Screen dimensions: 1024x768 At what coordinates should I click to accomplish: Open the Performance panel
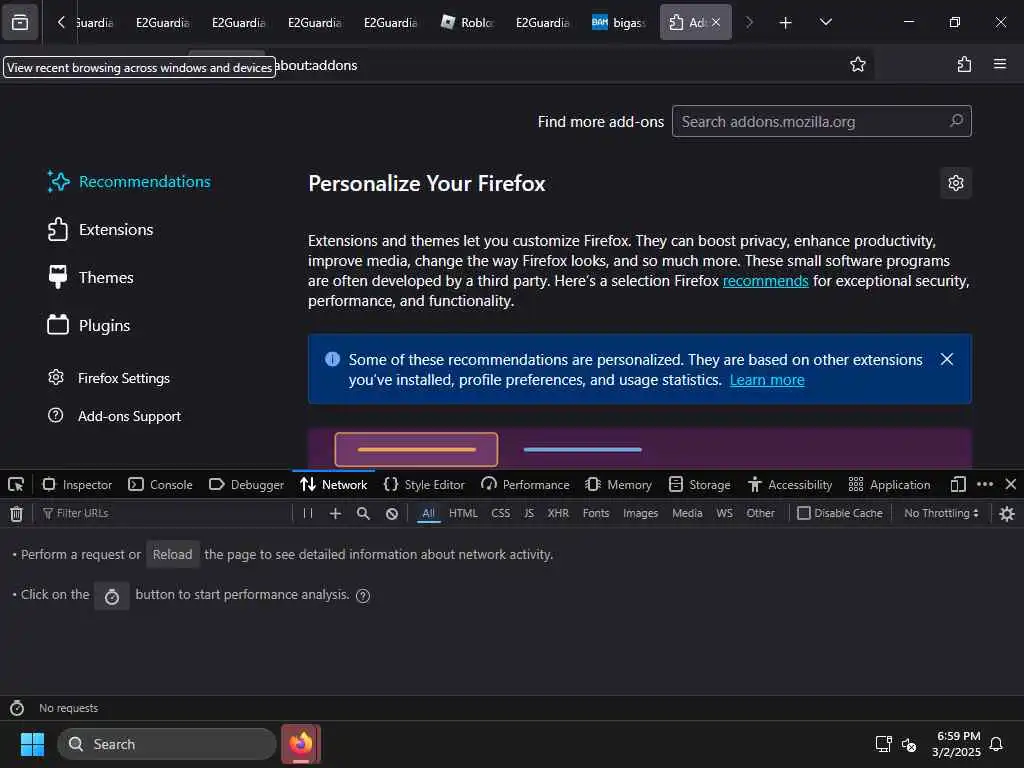coord(525,485)
